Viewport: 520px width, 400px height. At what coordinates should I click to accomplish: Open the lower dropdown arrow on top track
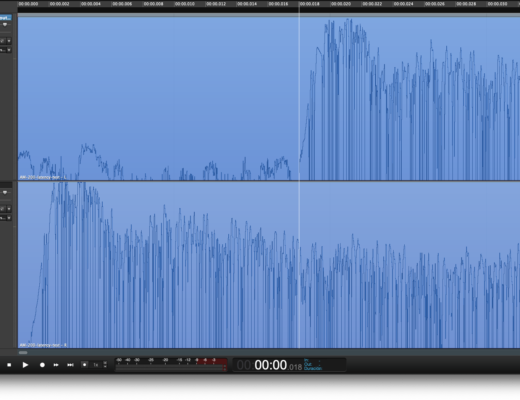coord(9,50)
